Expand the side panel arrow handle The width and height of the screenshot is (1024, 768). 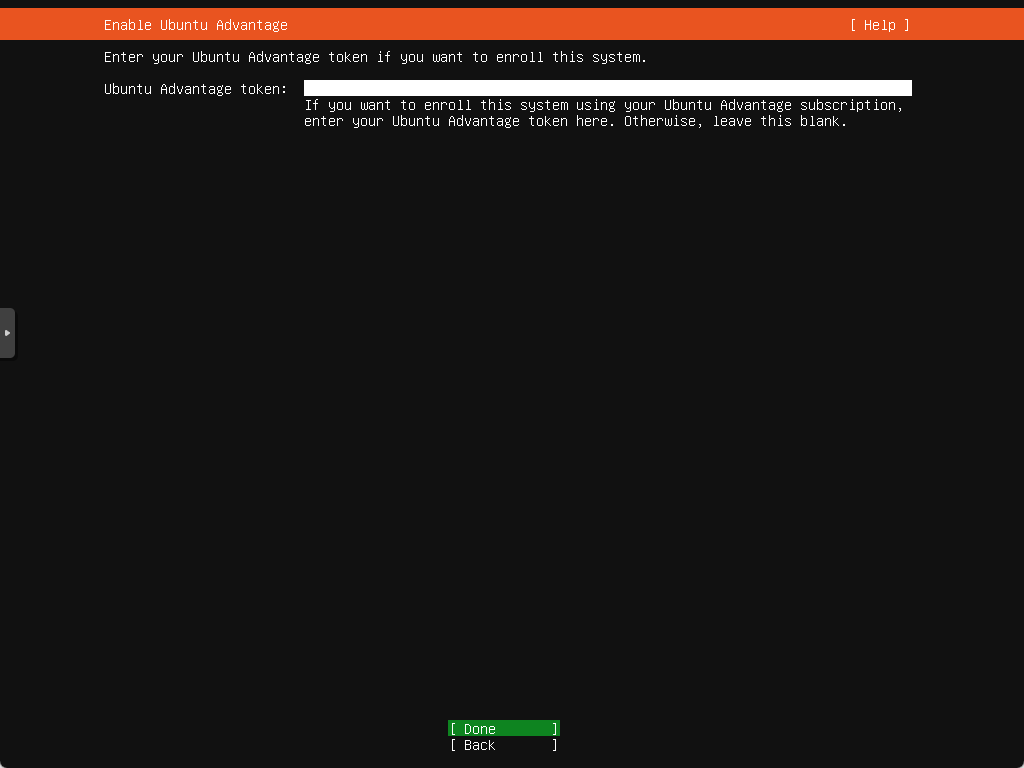[x=7, y=333]
